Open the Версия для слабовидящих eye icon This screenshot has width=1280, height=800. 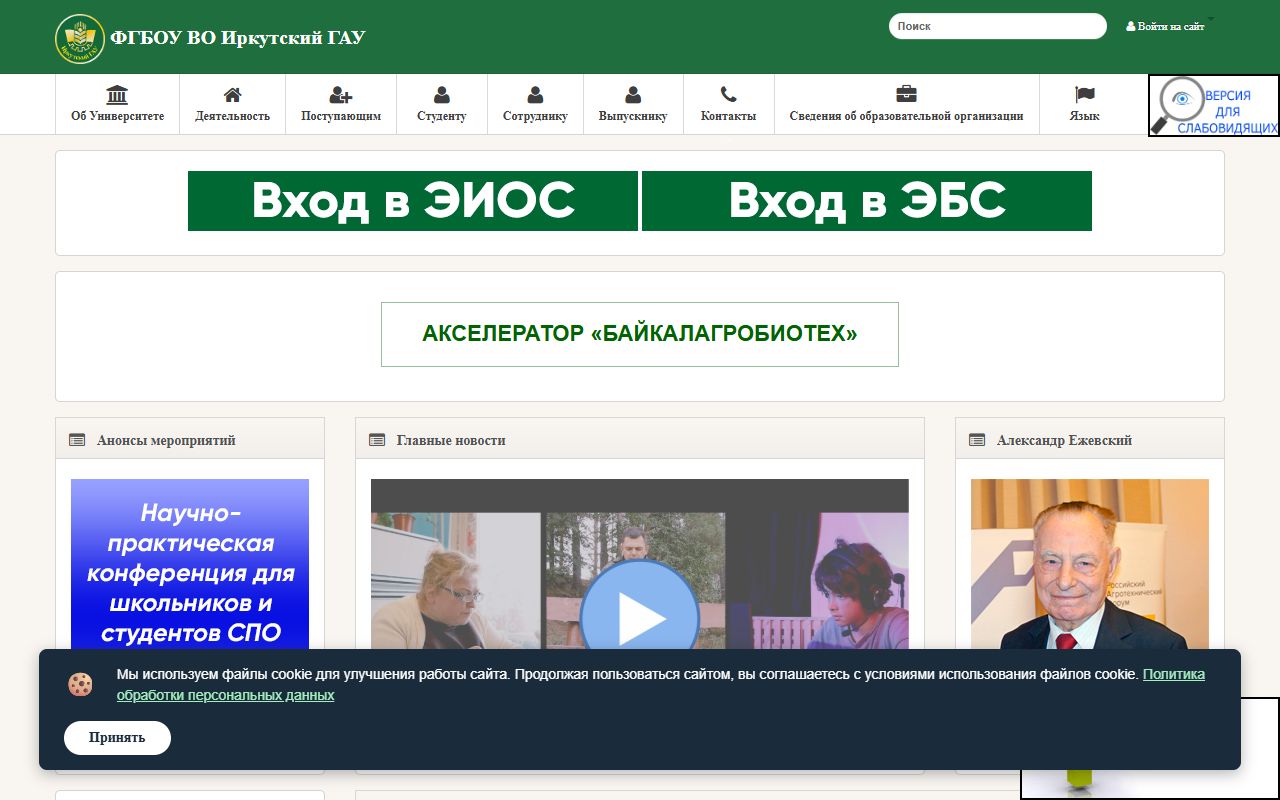click(x=1214, y=105)
